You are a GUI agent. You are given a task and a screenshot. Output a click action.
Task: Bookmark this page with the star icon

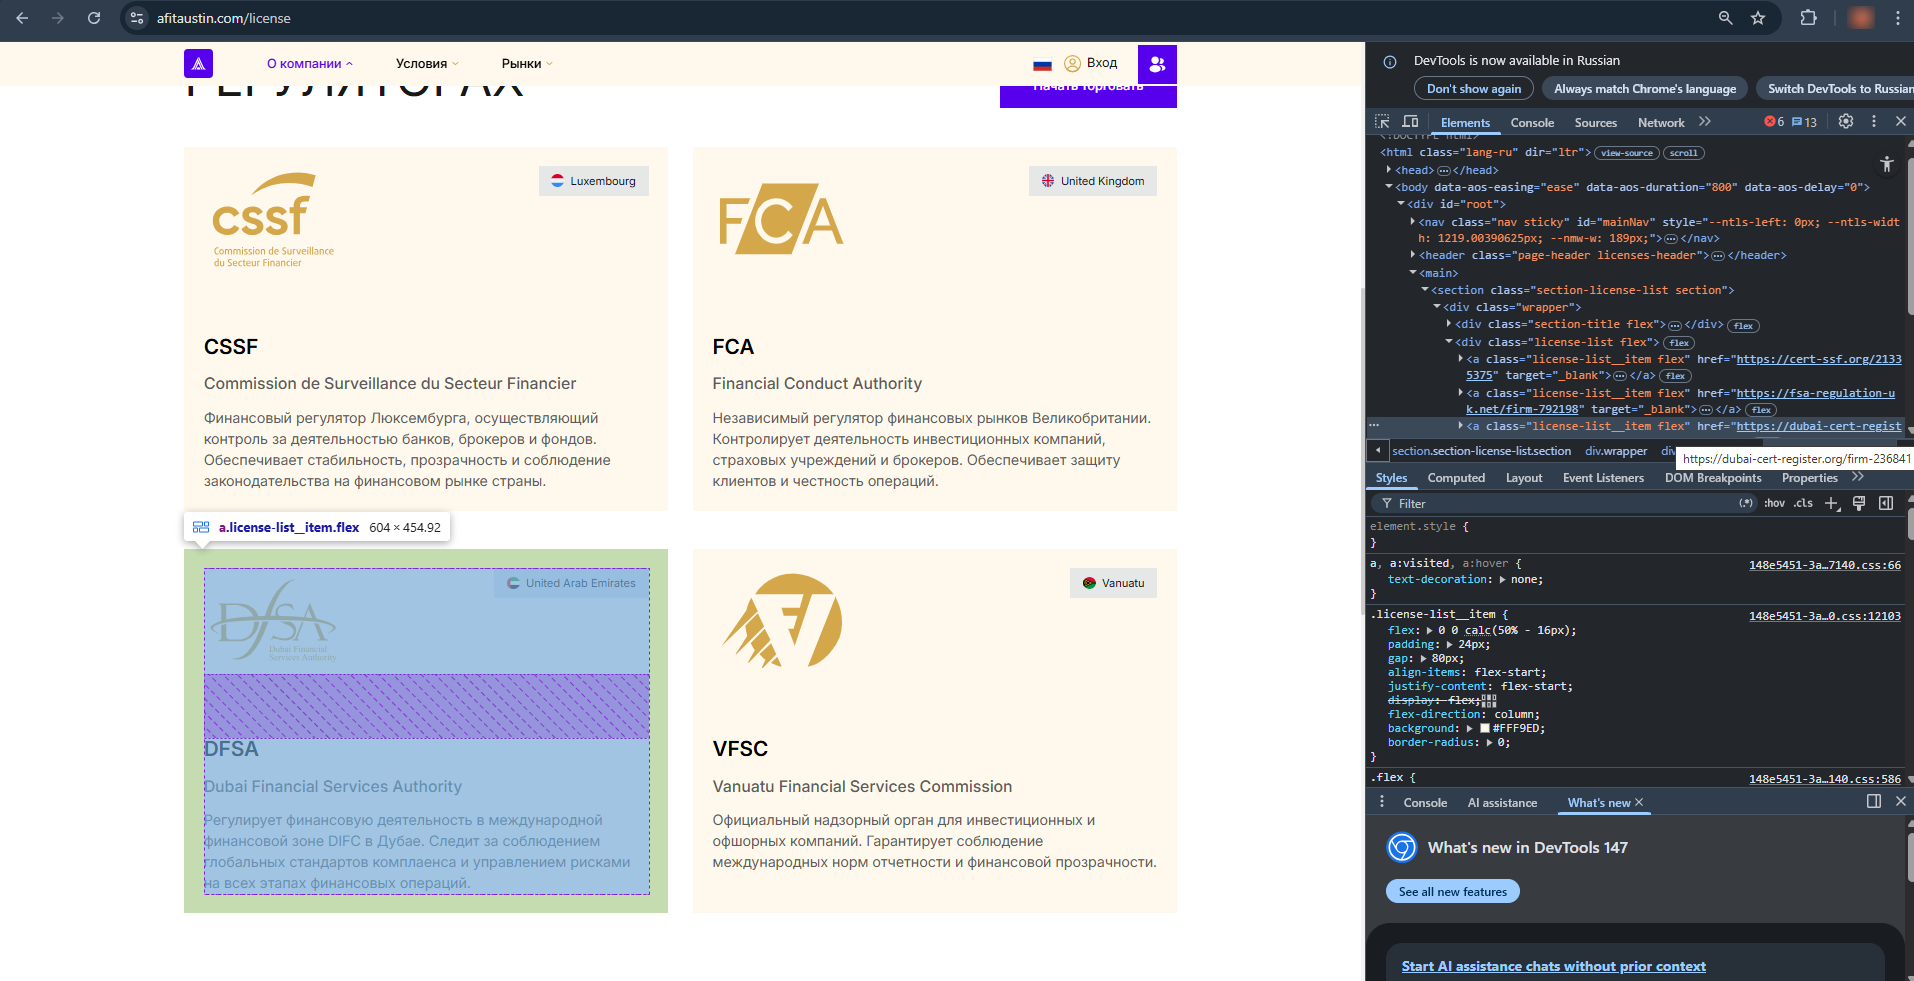[1758, 18]
